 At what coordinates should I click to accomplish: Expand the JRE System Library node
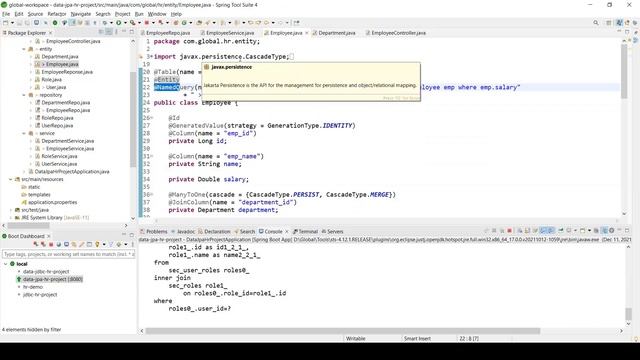tap(10, 218)
